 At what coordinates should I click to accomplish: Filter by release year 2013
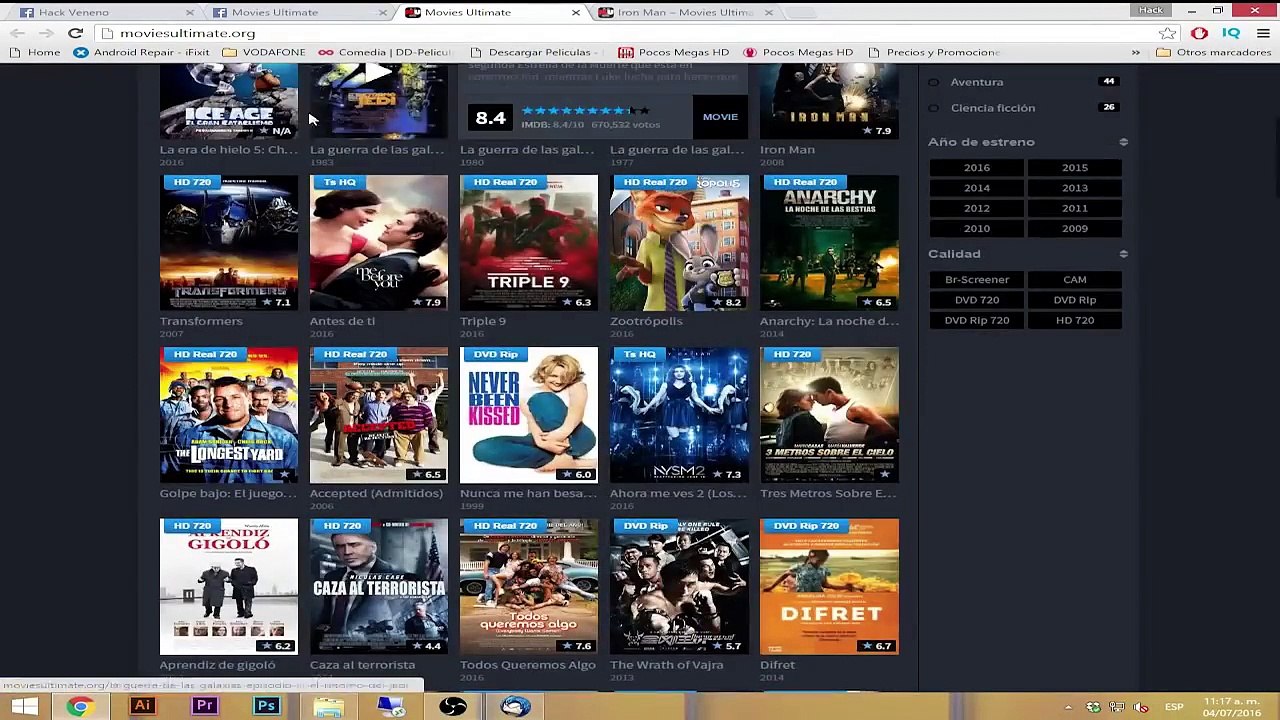point(1075,188)
